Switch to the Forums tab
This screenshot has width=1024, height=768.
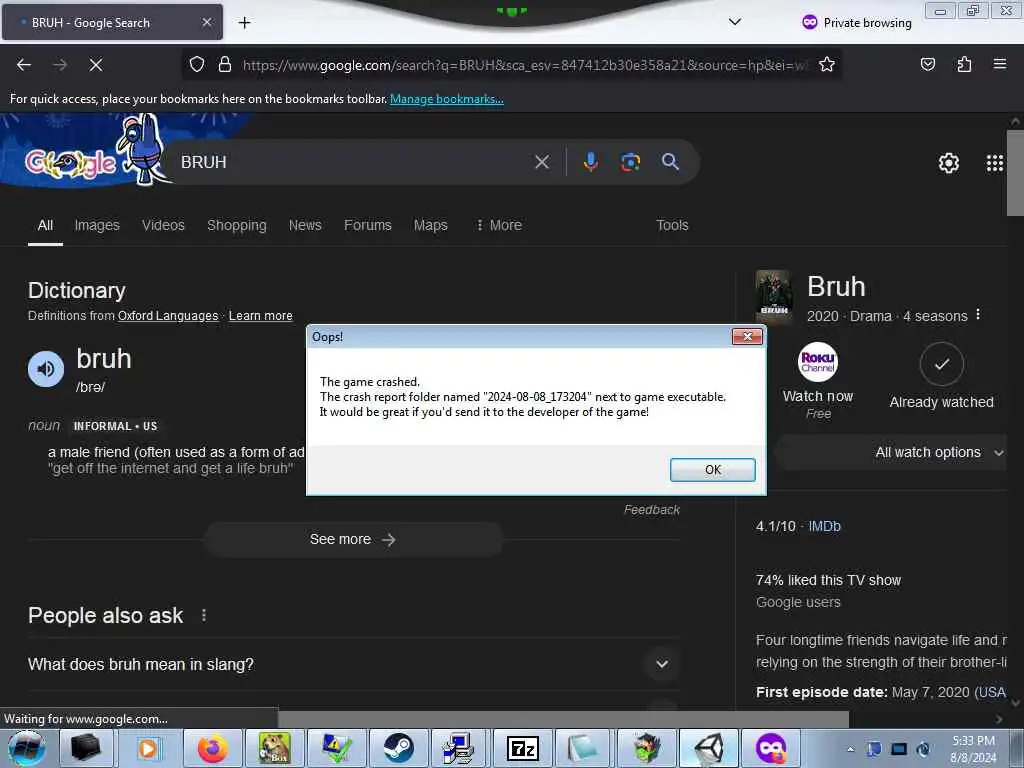[x=368, y=225]
